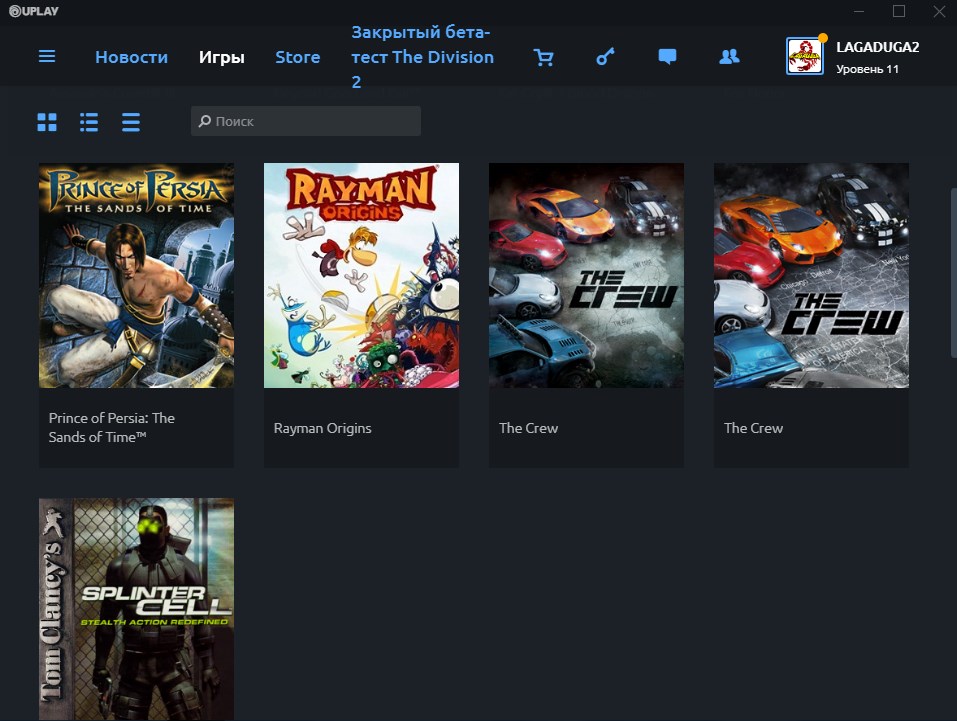Open Prince of Persia cover thumbnail
Screen dimensions: 957x721
click(x=136, y=275)
